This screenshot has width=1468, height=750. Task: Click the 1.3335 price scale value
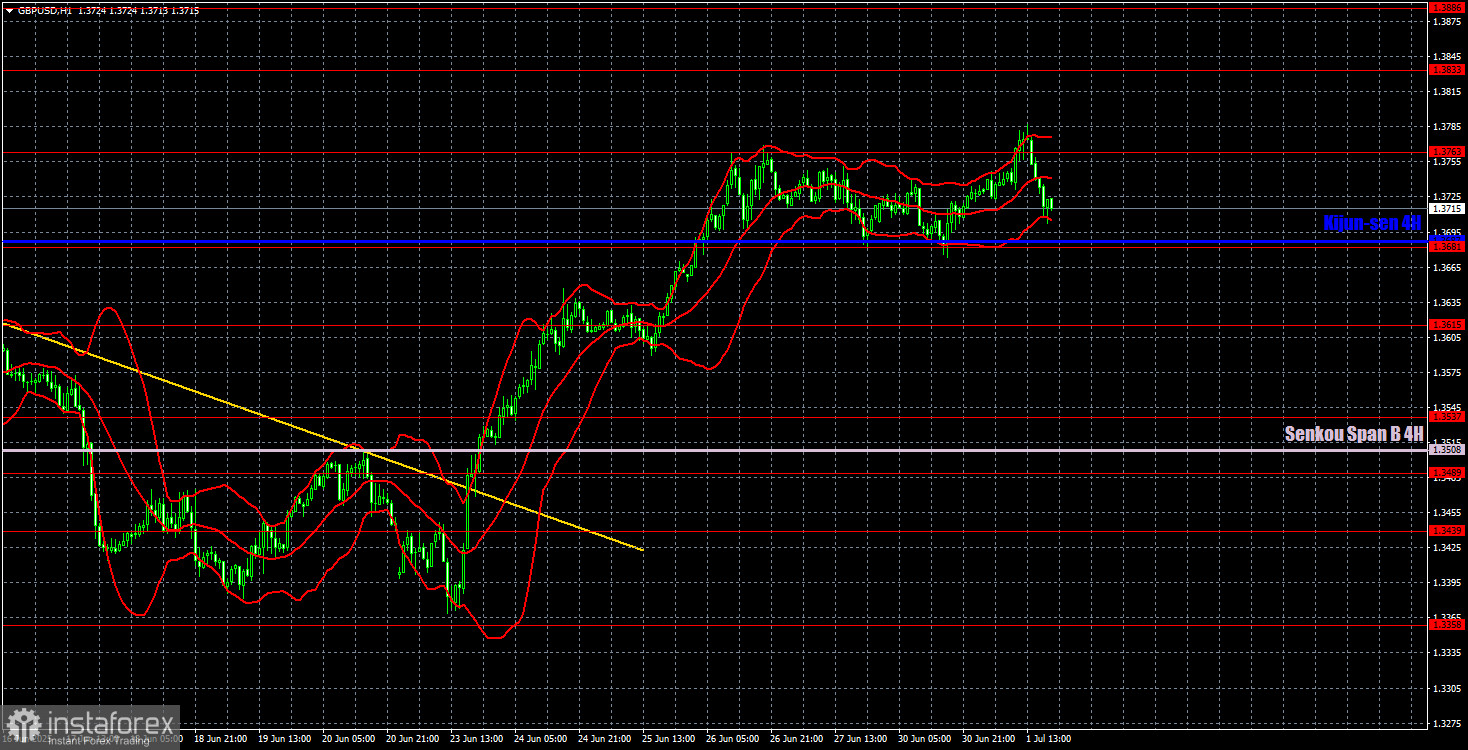click(1447, 653)
